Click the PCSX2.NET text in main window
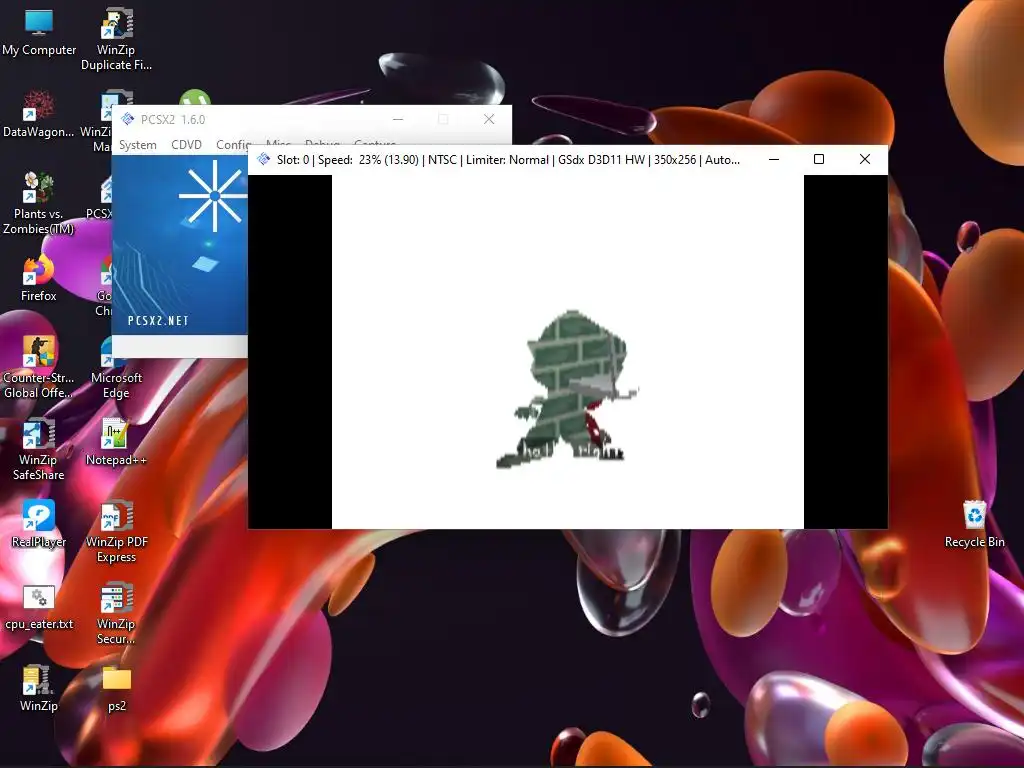 [x=158, y=321]
